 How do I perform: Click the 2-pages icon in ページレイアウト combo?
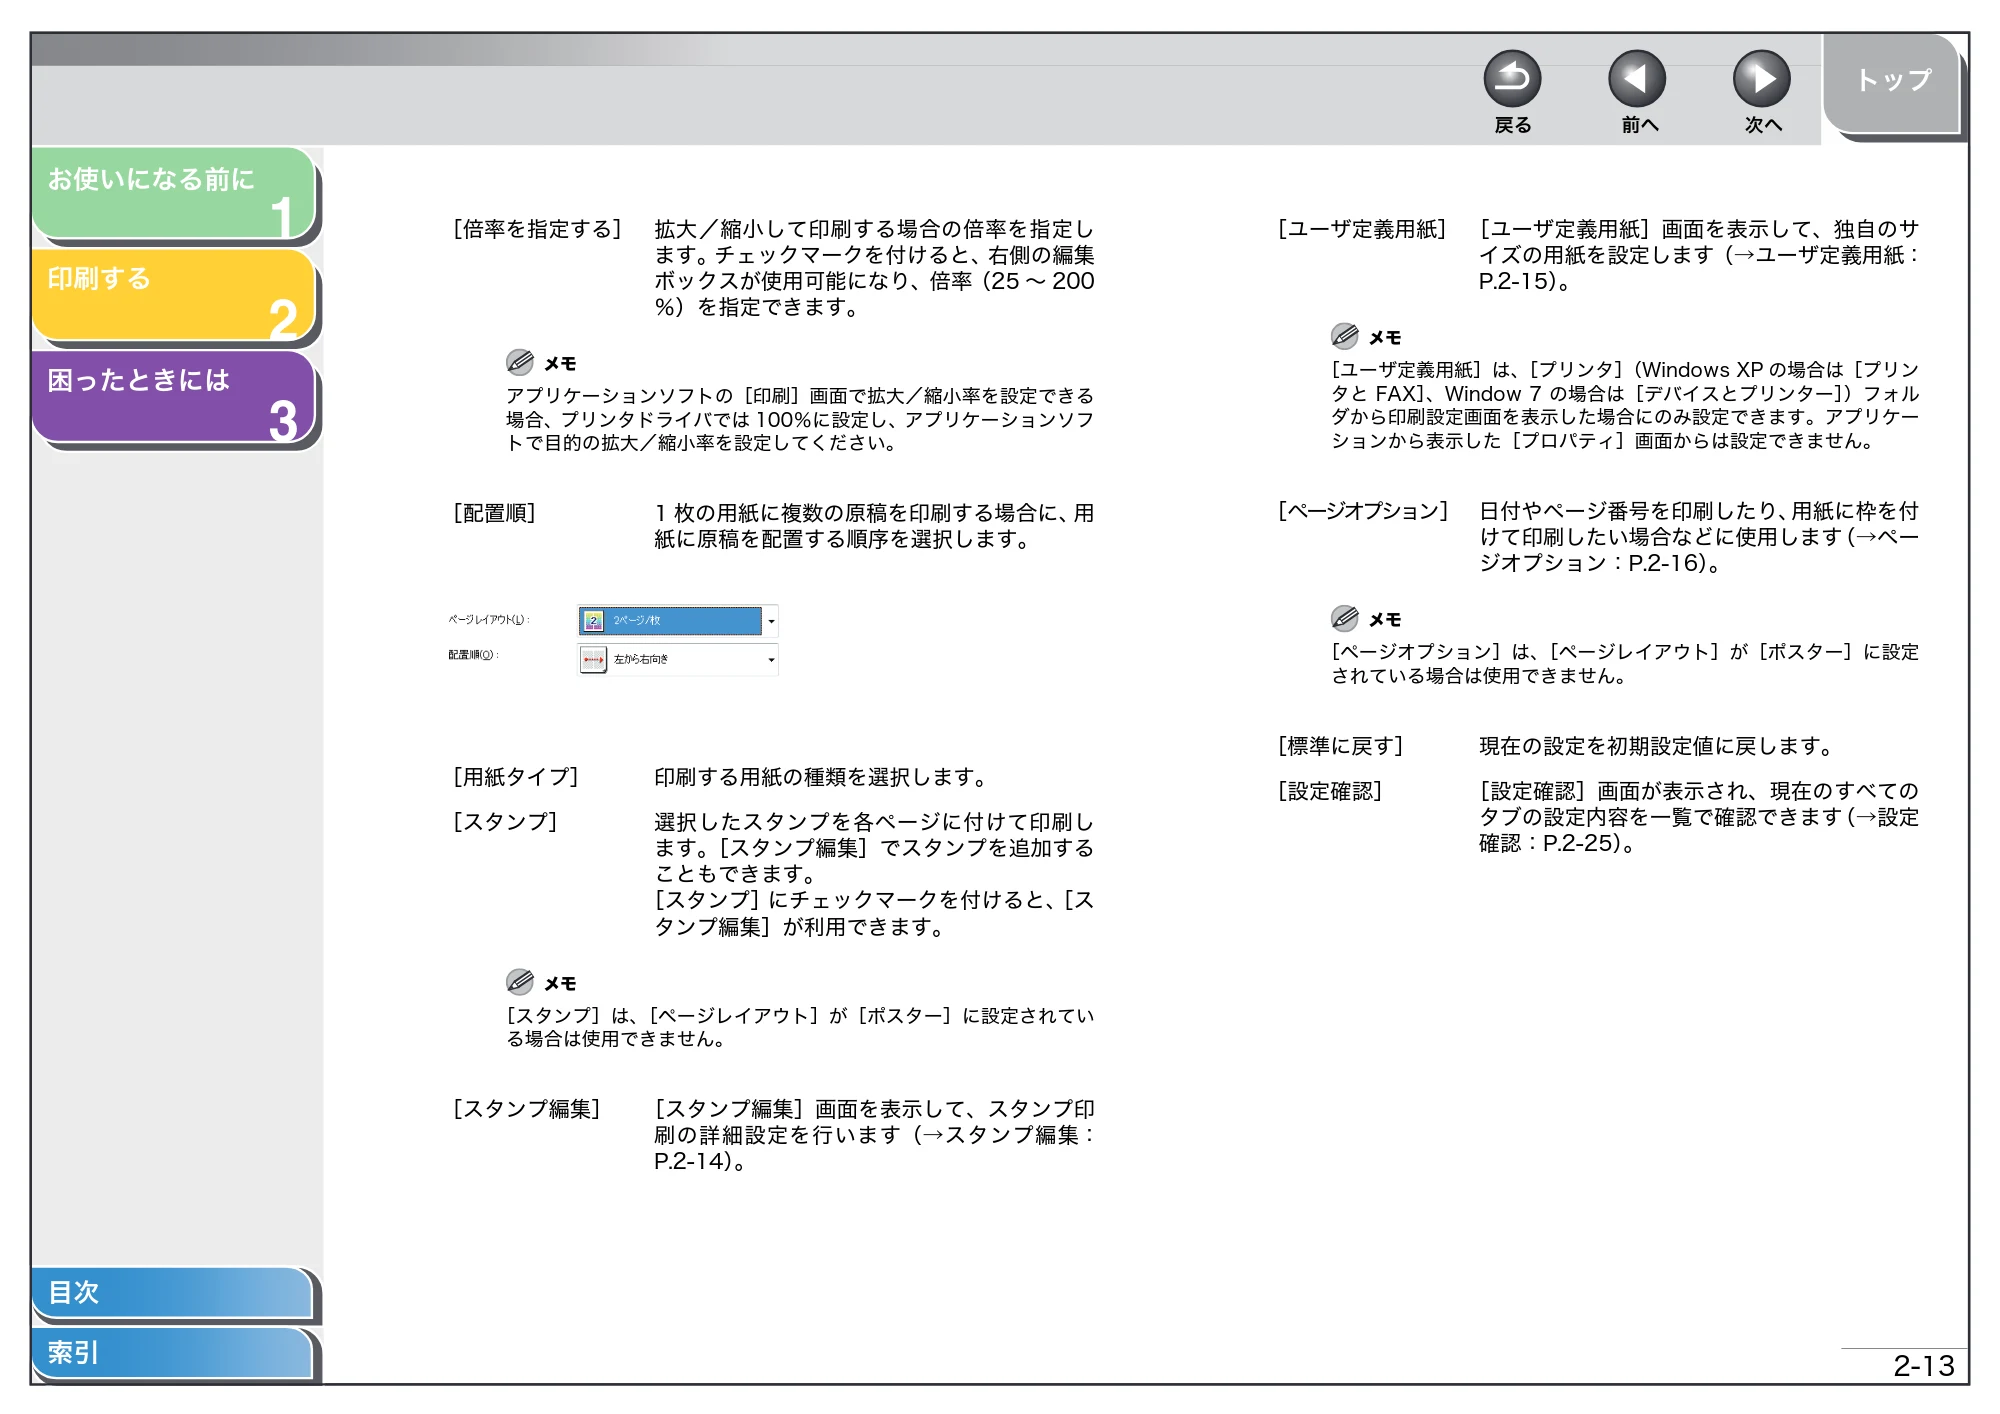594,621
